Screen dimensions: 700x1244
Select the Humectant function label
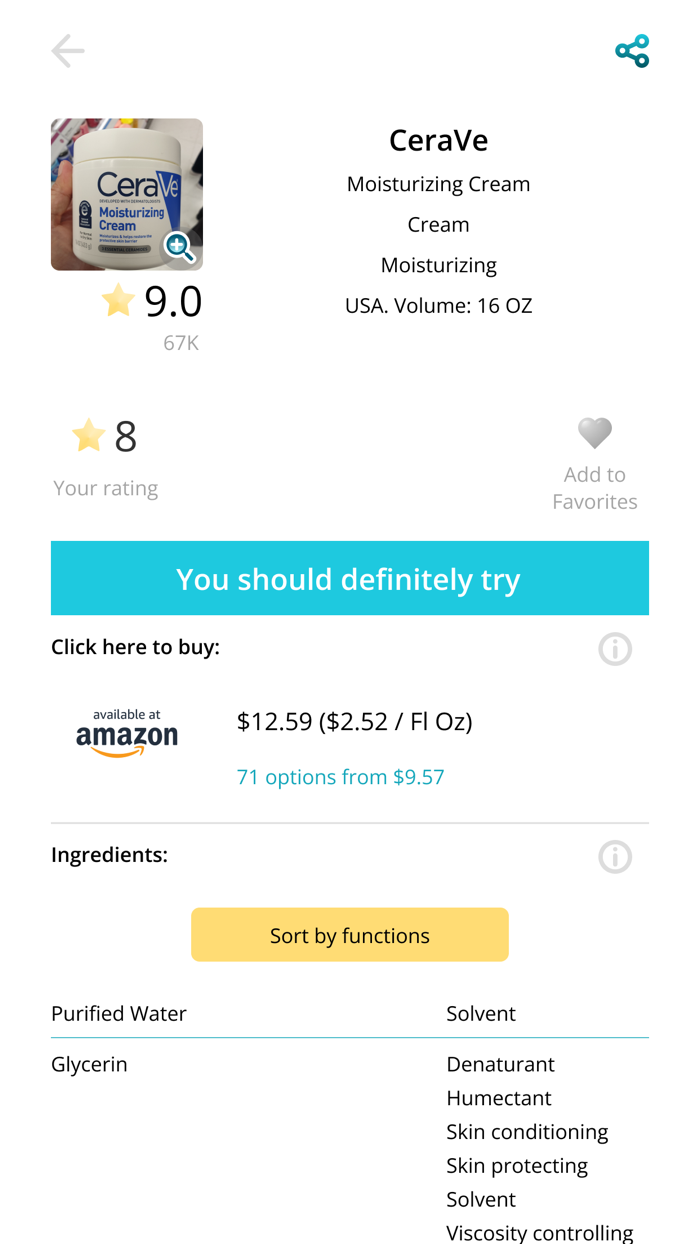[x=498, y=1098]
